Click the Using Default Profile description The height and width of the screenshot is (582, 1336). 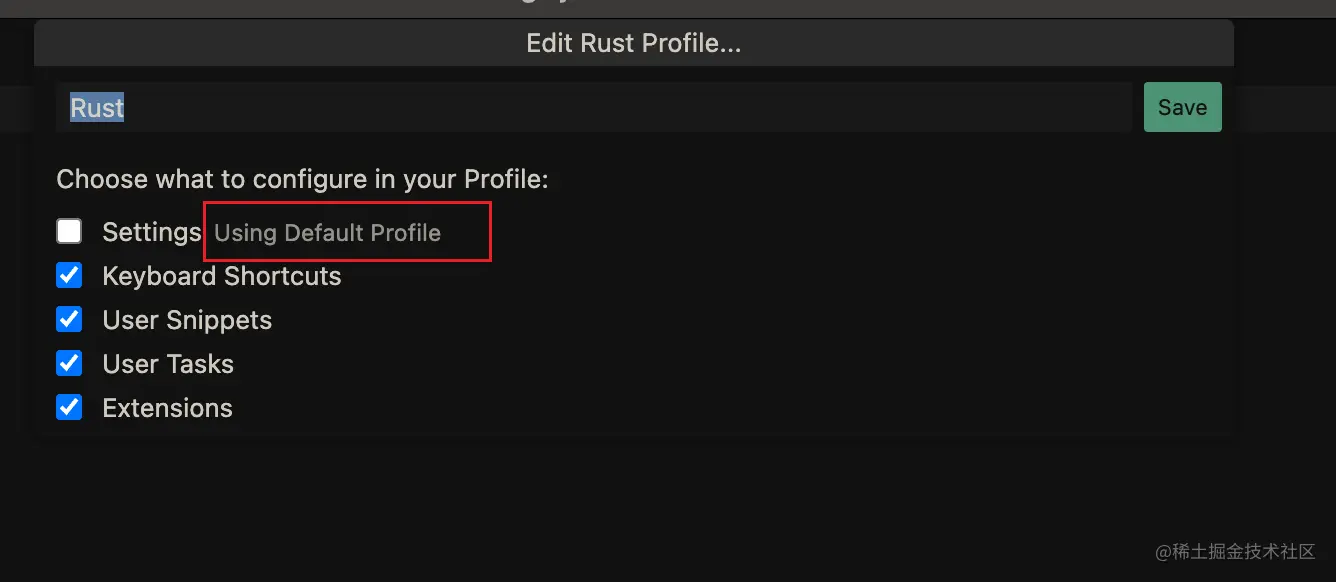pos(327,233)
